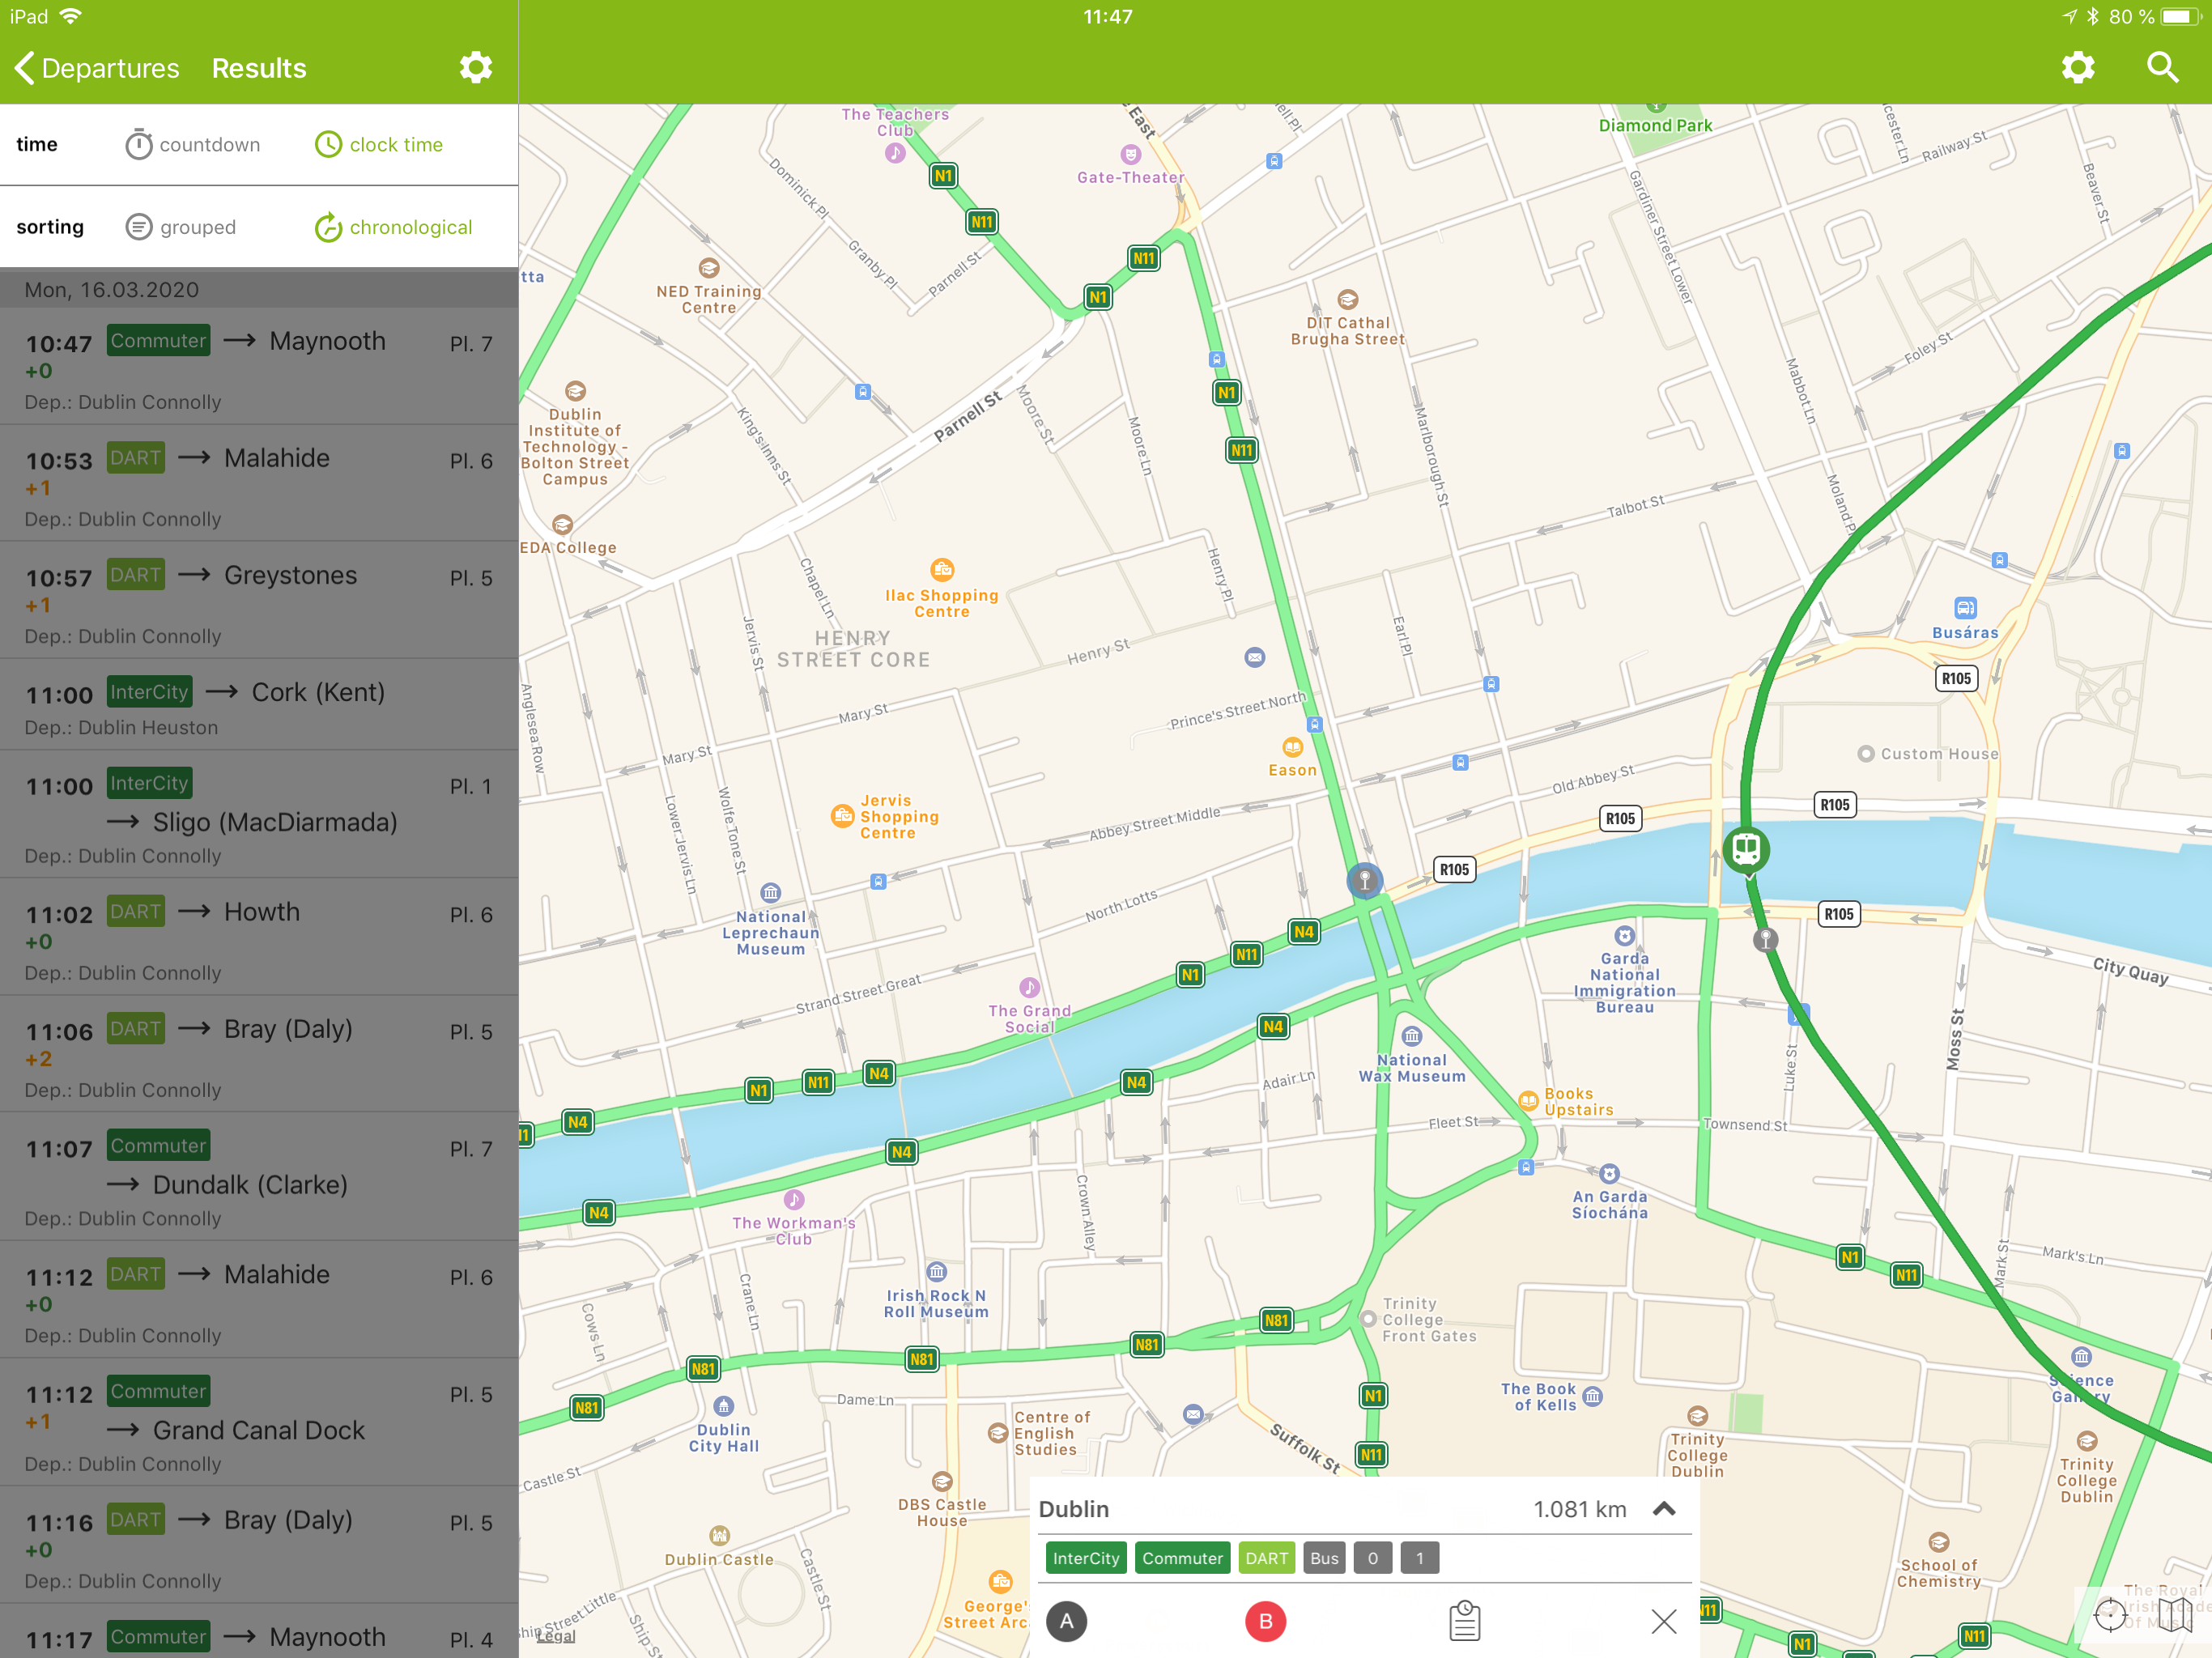Tap the DART tag in station card
This screenshot has height=1658, width=2212.
point(1266,1558)
